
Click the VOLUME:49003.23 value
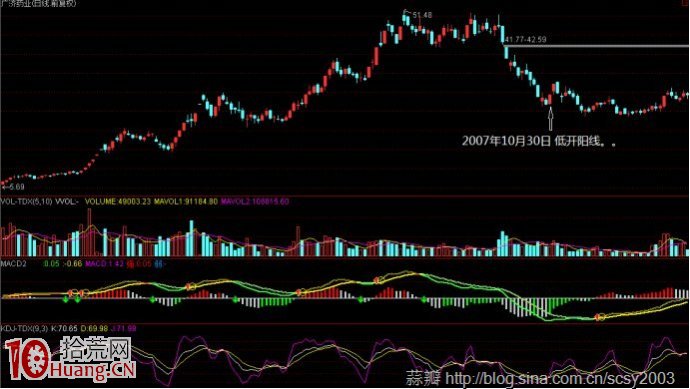coord(118,202)
